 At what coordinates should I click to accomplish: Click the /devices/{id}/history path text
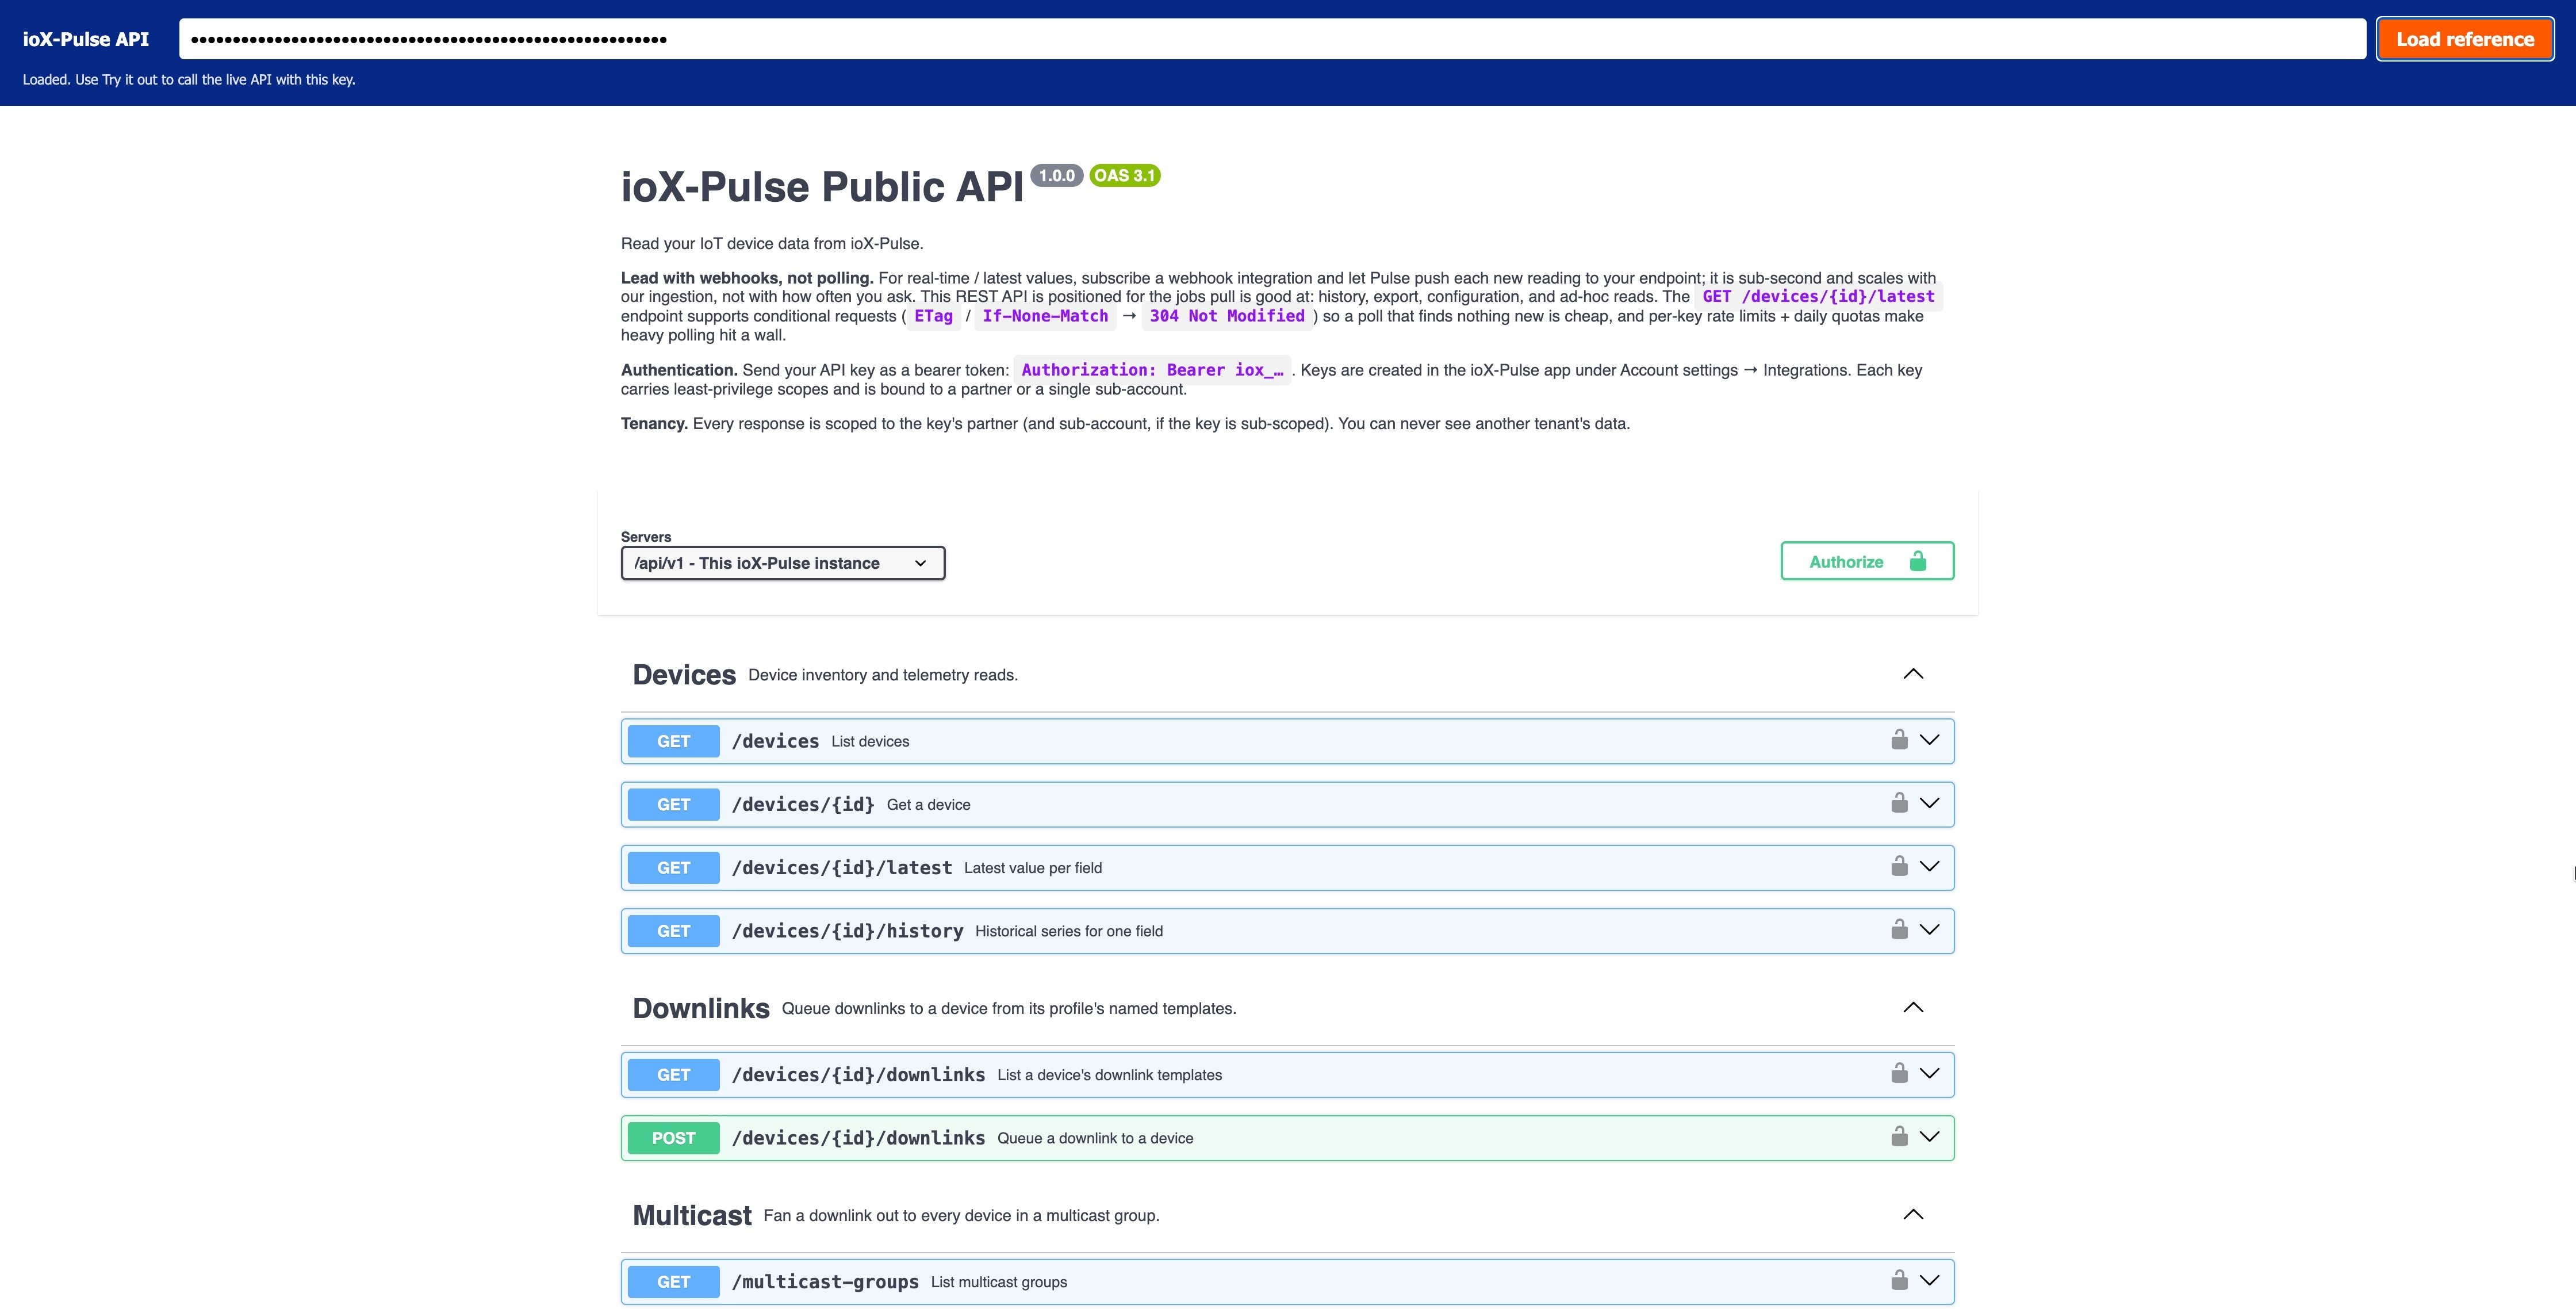[x=848, y=931]
